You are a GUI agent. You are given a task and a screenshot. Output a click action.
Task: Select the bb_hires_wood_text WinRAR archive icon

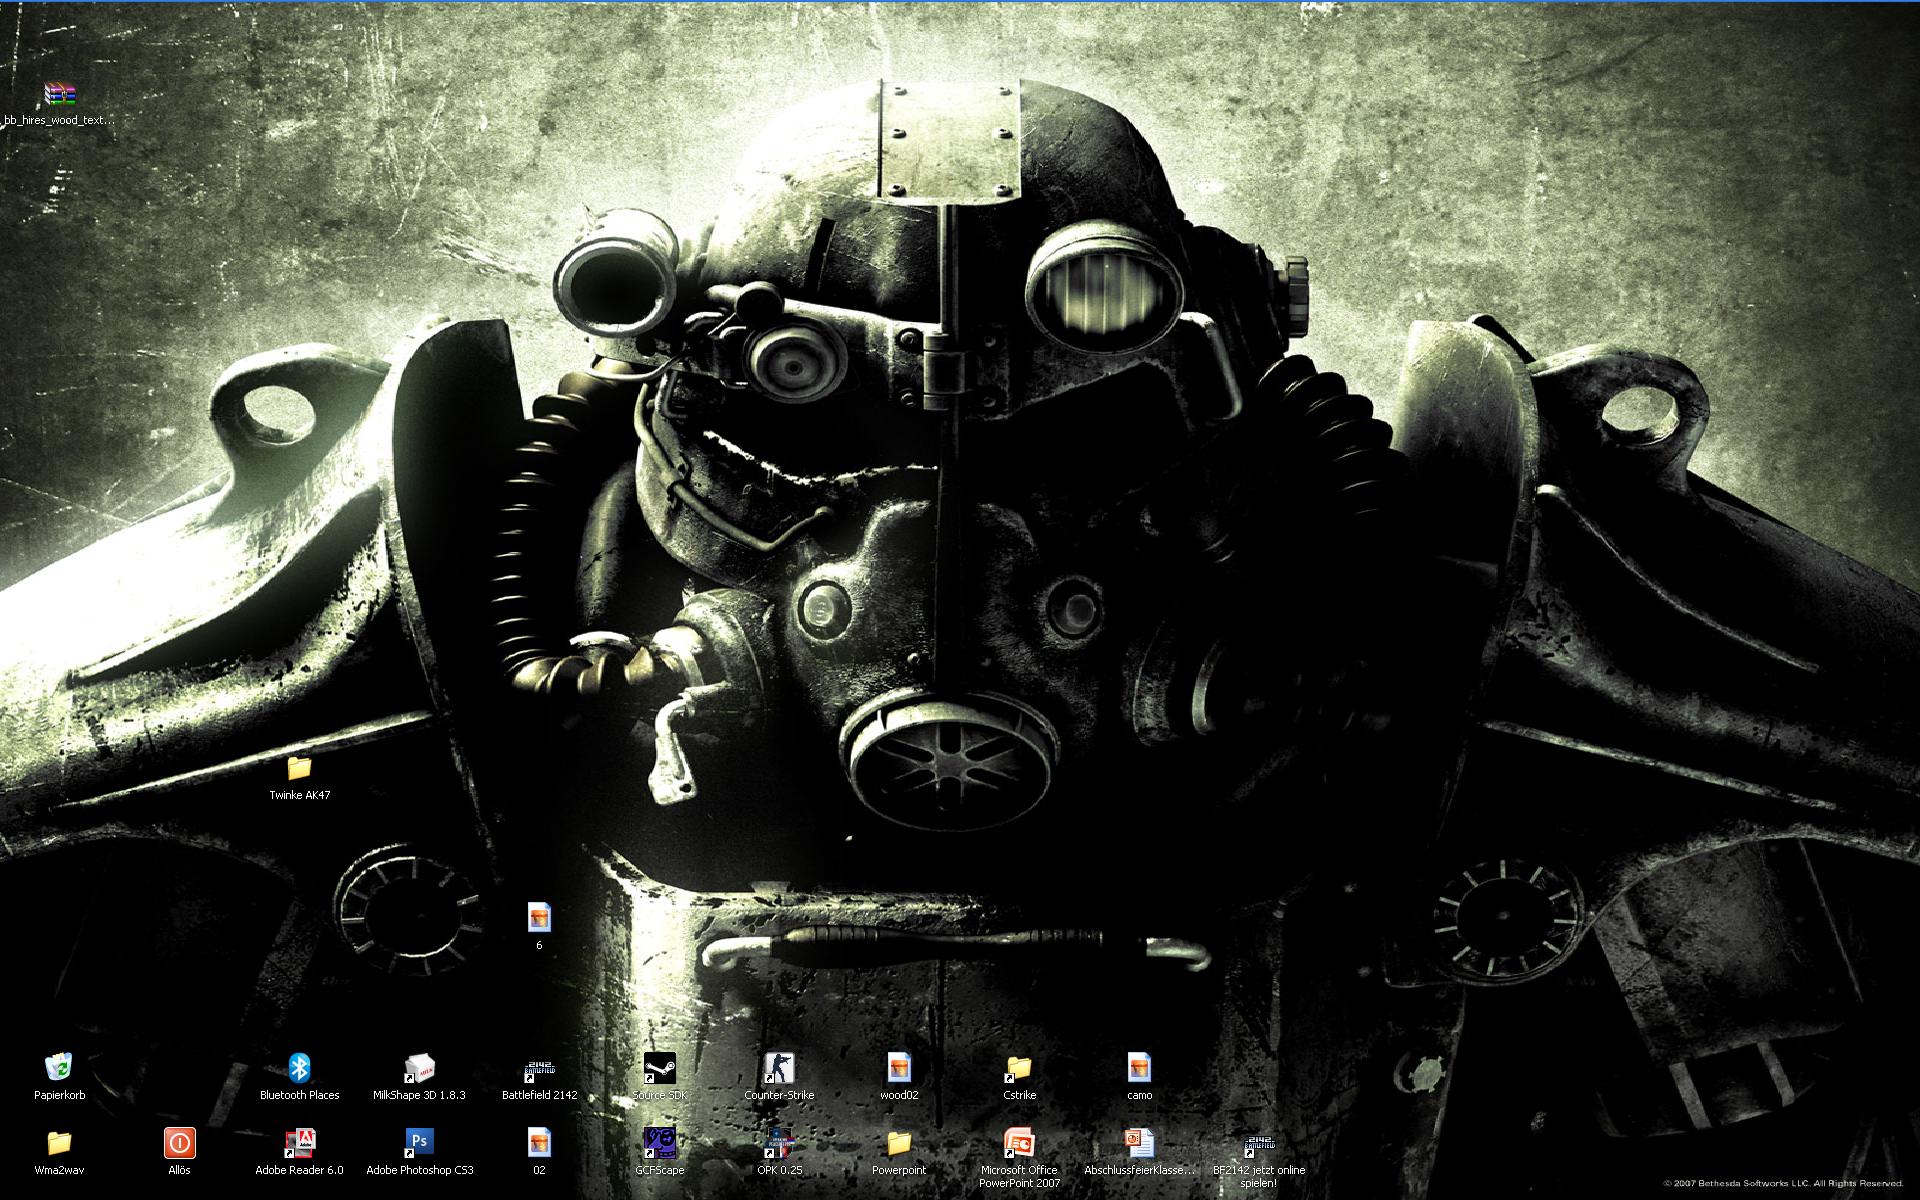(x=60, y=94)
